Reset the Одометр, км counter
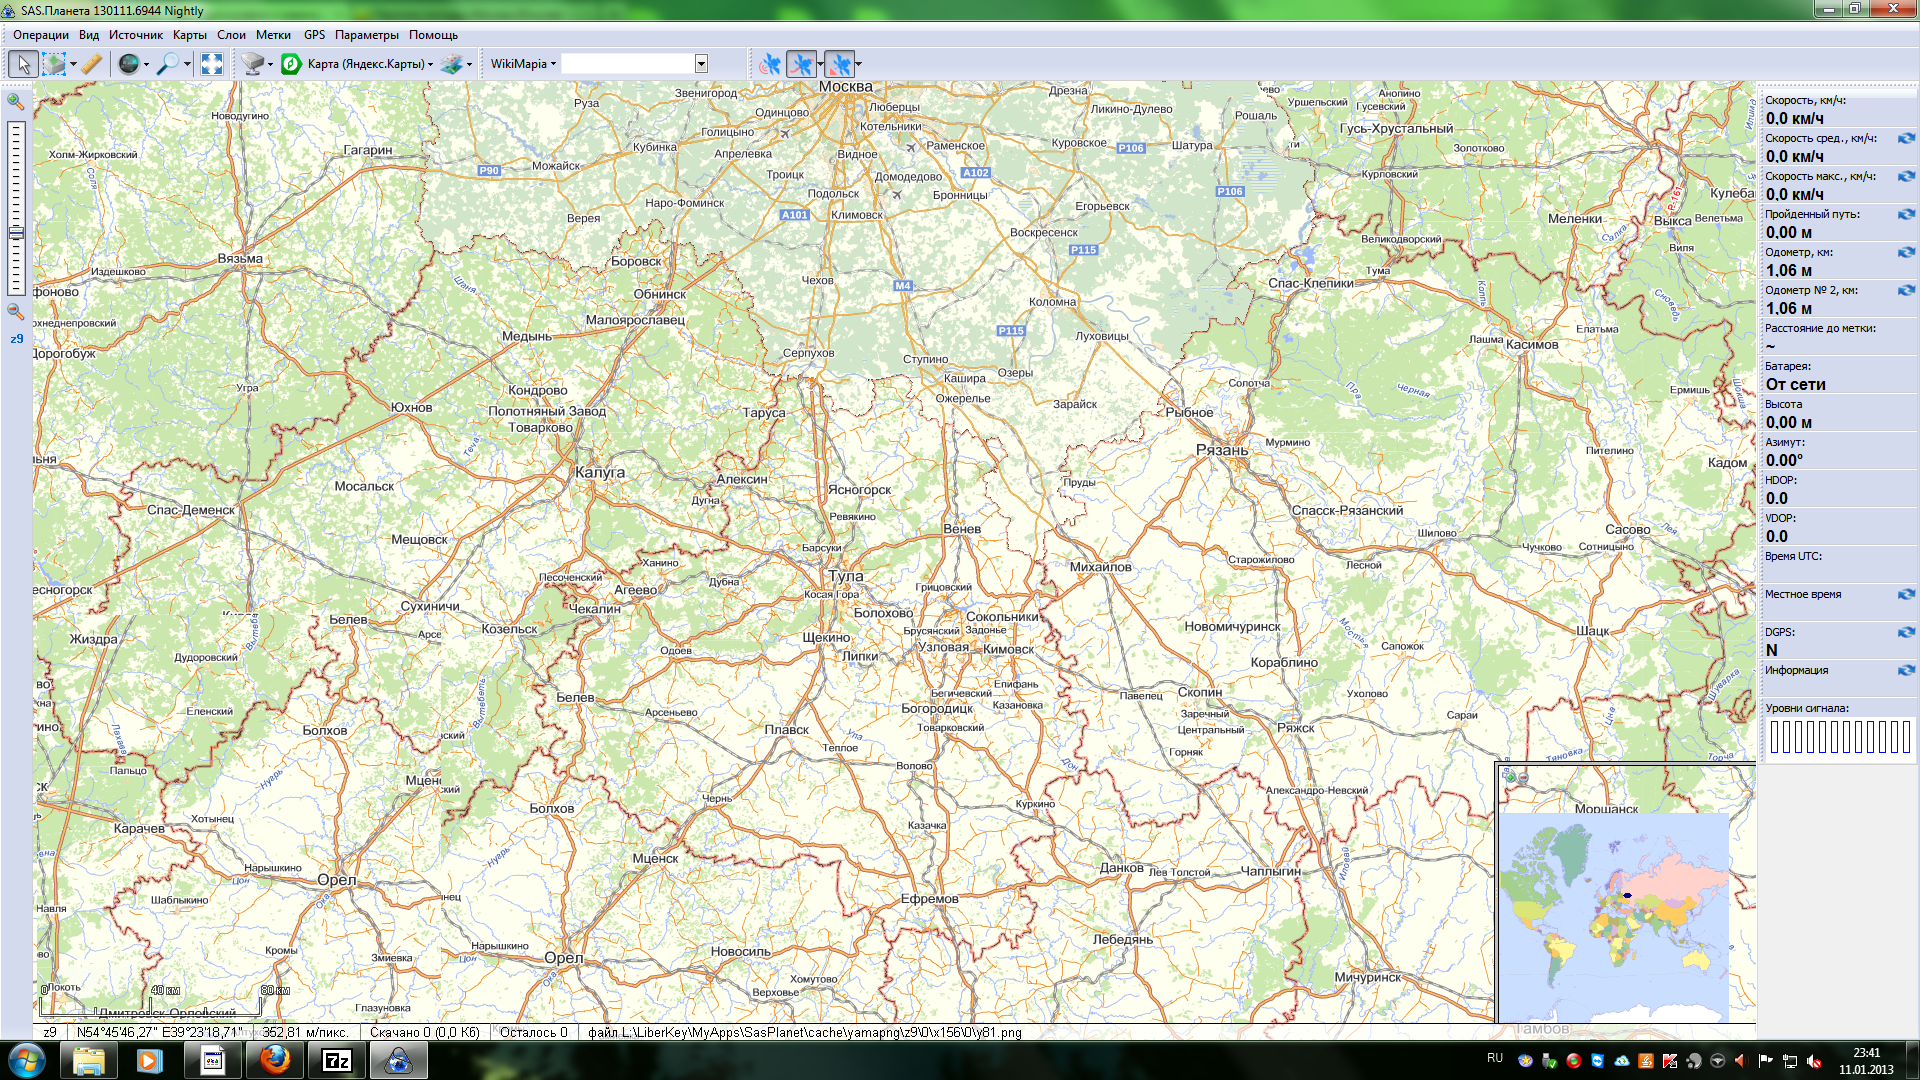Screen dimensions: 1920x1080 (1906, 252)
